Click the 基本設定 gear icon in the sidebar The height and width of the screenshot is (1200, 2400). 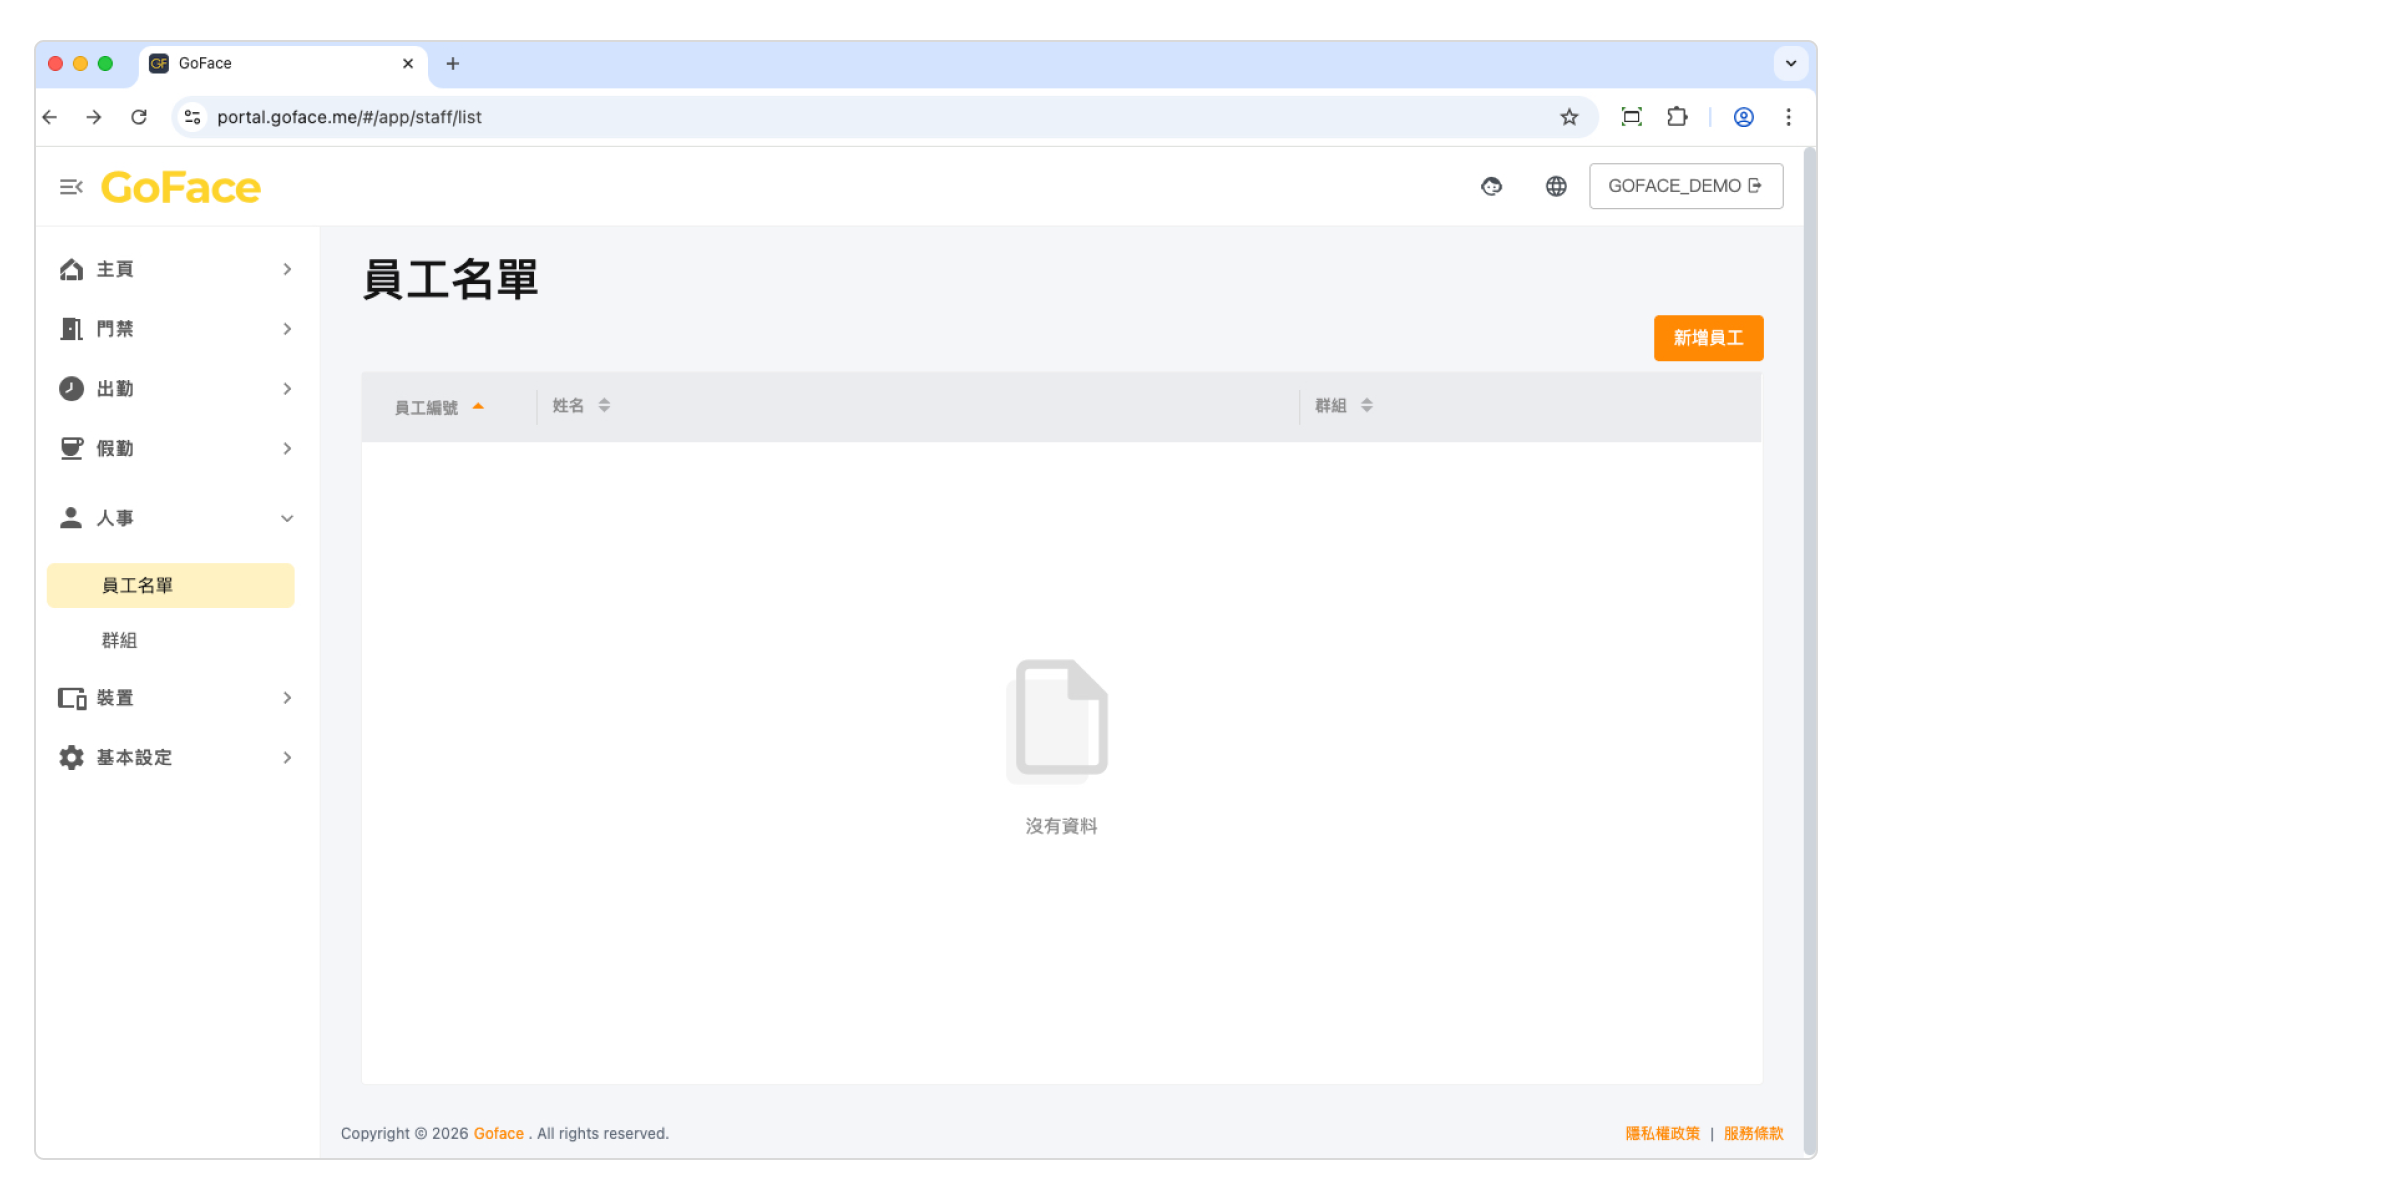71,758
